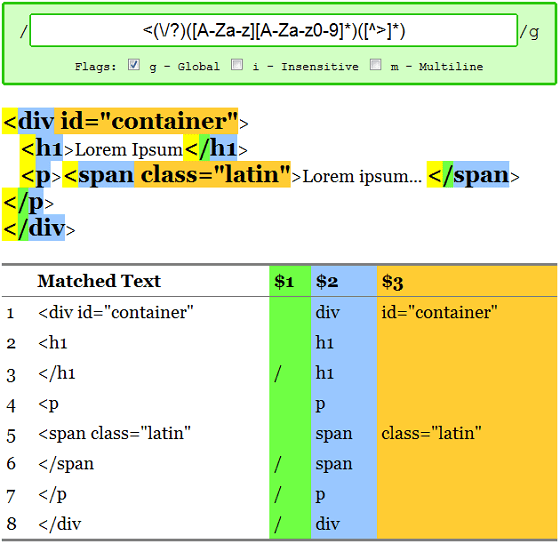Click the Matched Text column header
Image resolution: width=560 pixels, height=544 pixels.
[99, 281]
